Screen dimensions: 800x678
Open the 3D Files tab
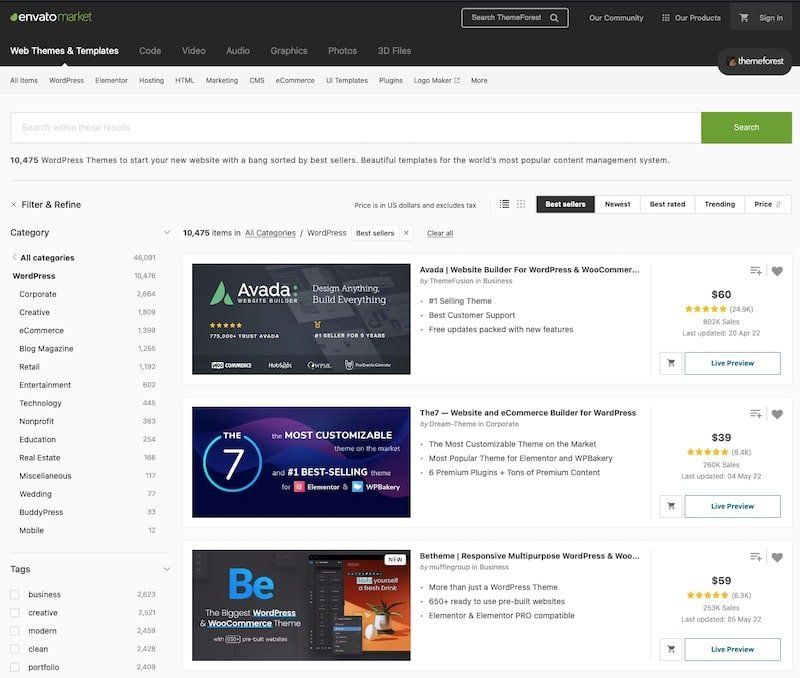(x=394, y=51)
